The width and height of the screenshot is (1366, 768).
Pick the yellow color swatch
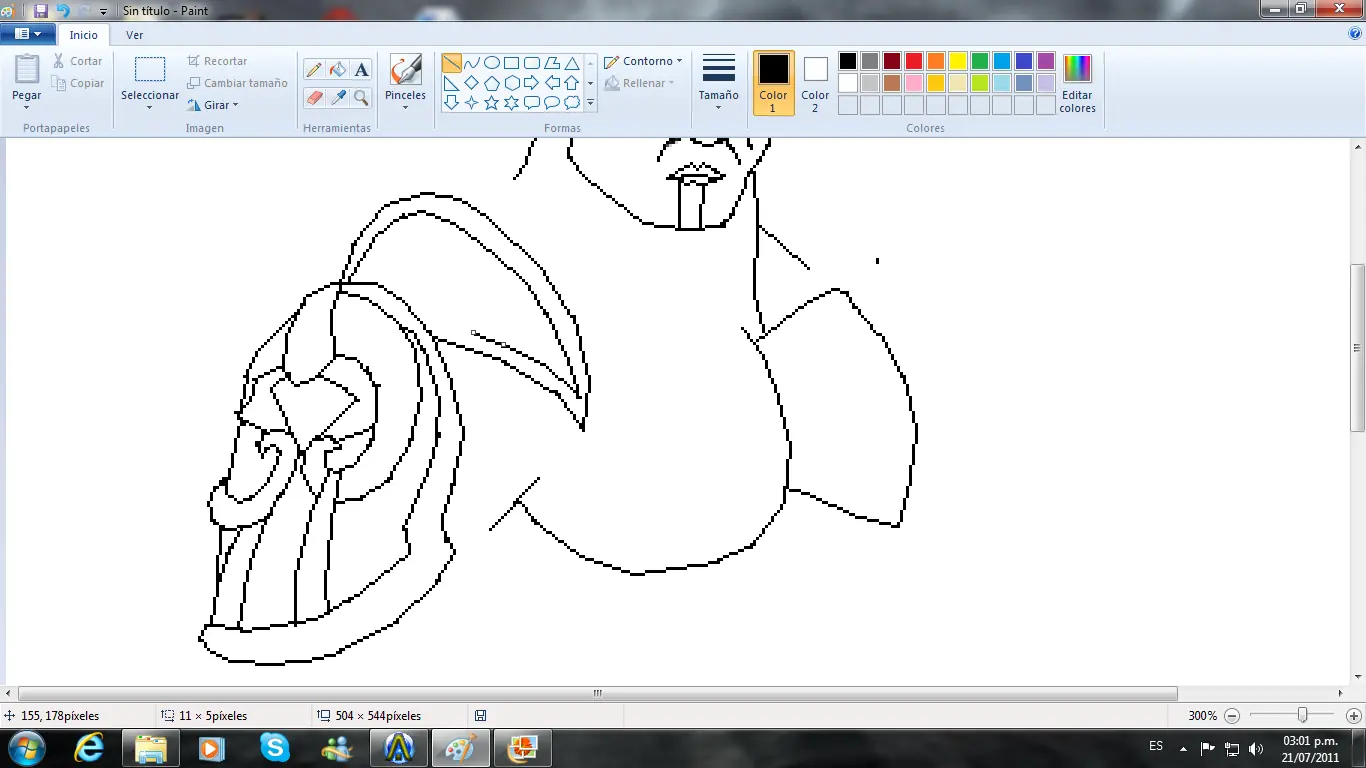(x=958, y=61)
